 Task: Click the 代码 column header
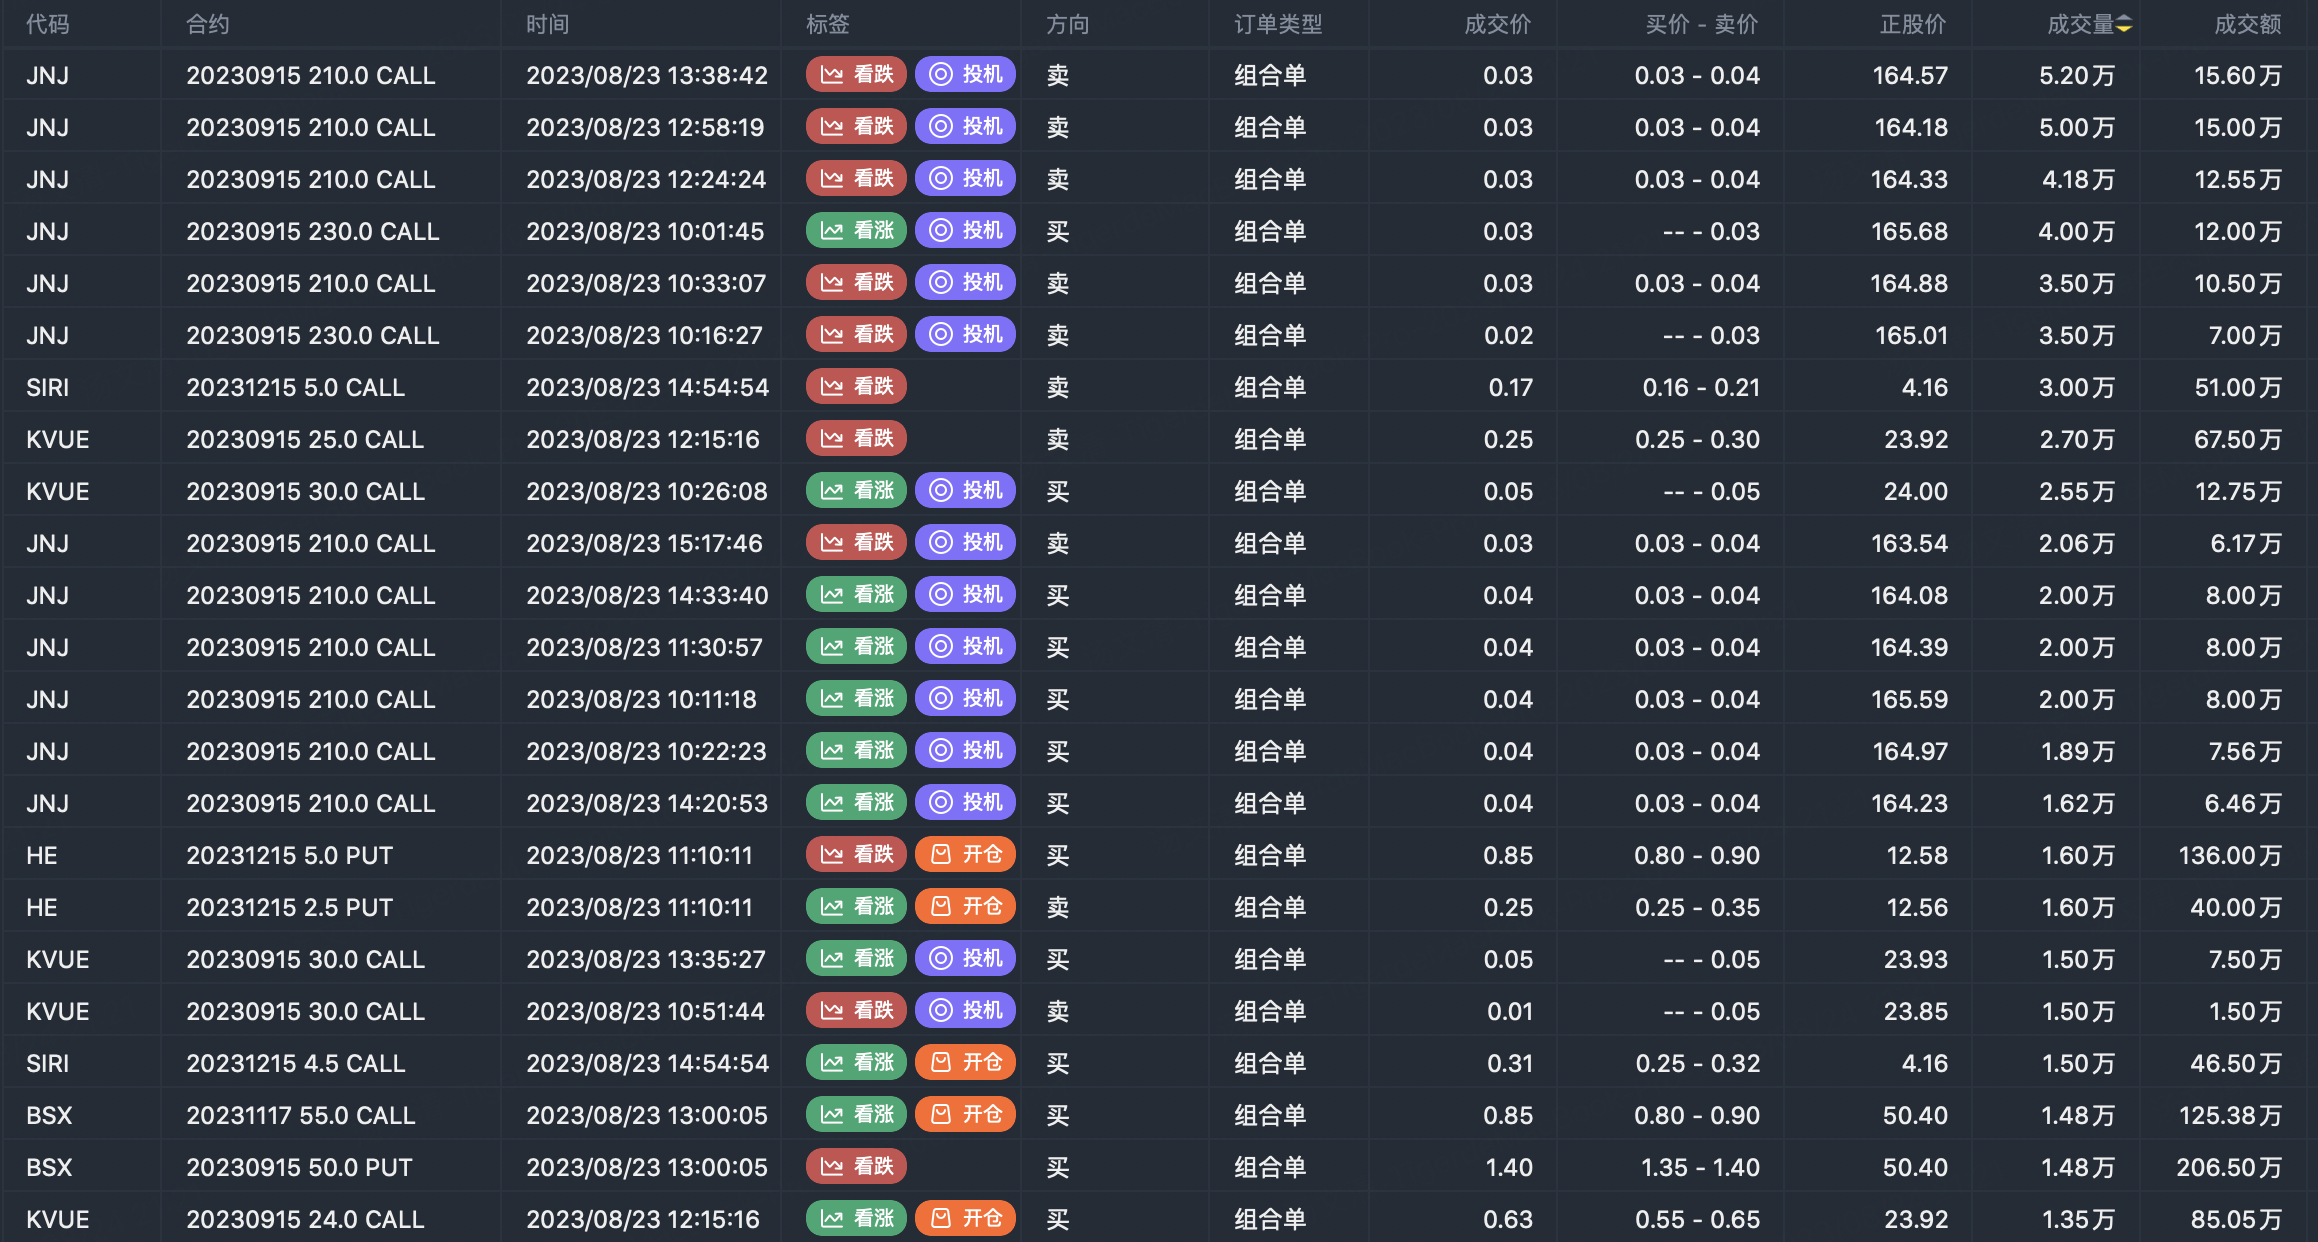[x=48, y=24]
